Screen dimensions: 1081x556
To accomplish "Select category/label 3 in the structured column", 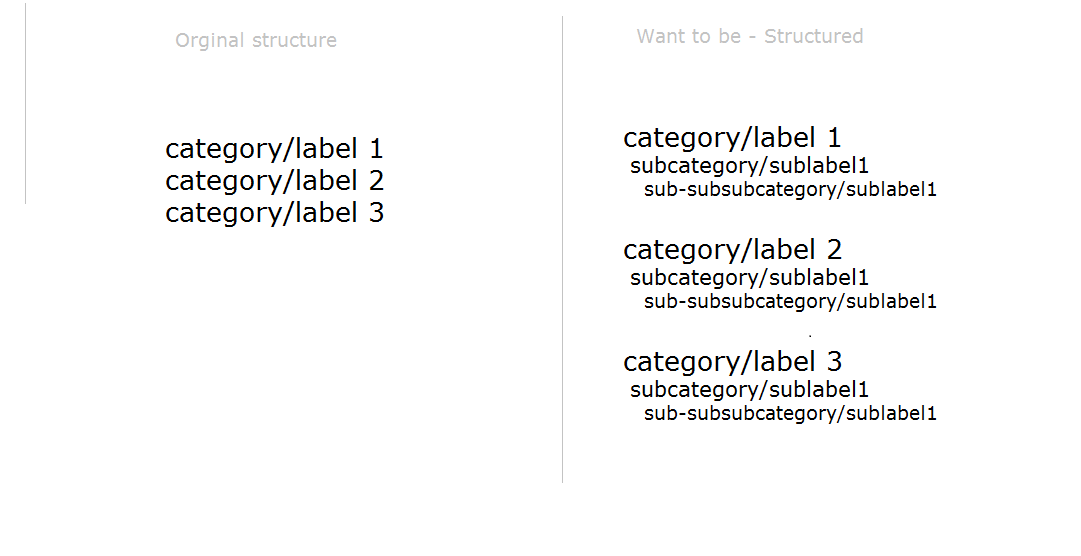I will [732, 362].
